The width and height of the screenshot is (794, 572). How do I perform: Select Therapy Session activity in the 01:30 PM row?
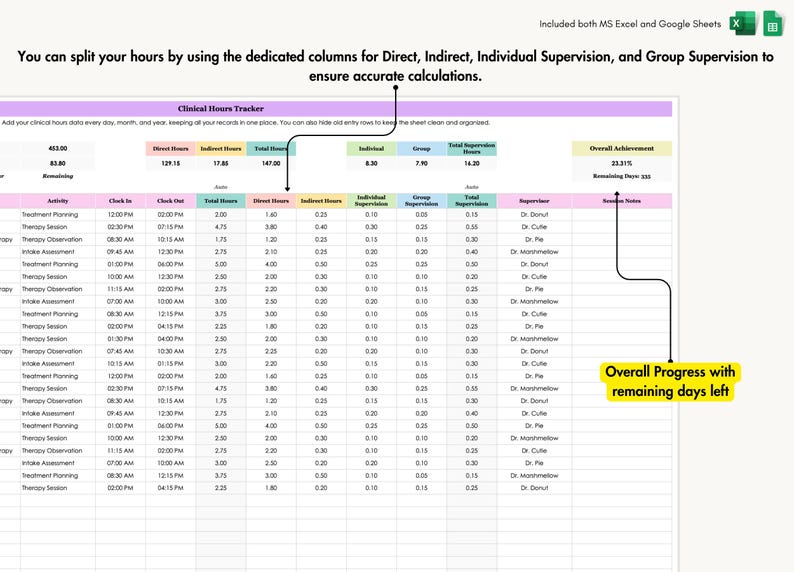[x=58, y=339]
